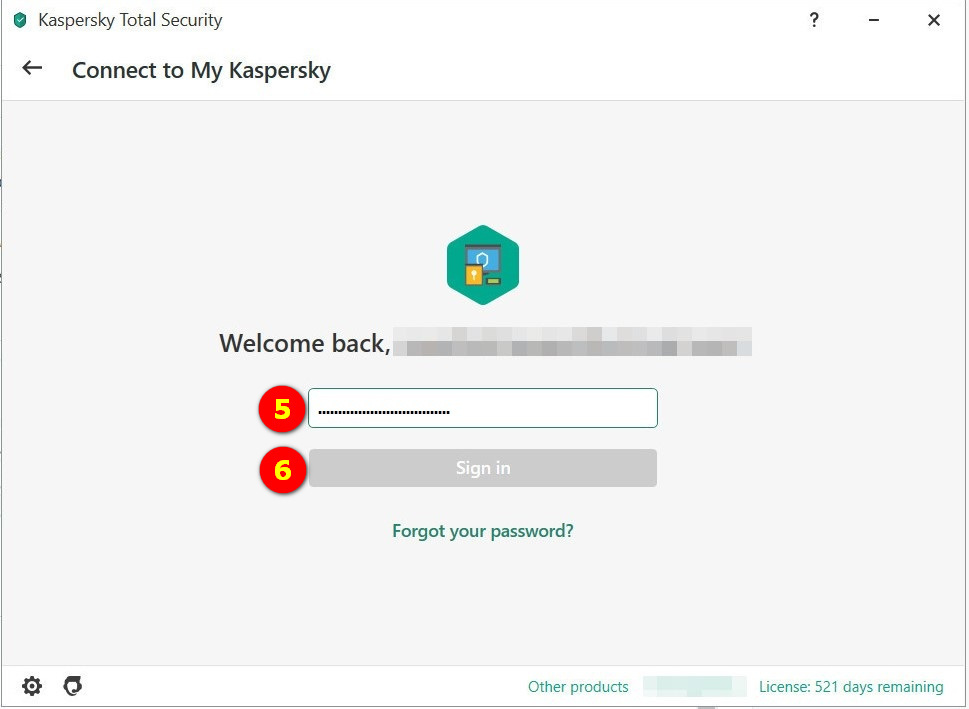The height and width of the screenshot is (709, 969).
Task: Open the Help question mark button
Action: [814, 20]
